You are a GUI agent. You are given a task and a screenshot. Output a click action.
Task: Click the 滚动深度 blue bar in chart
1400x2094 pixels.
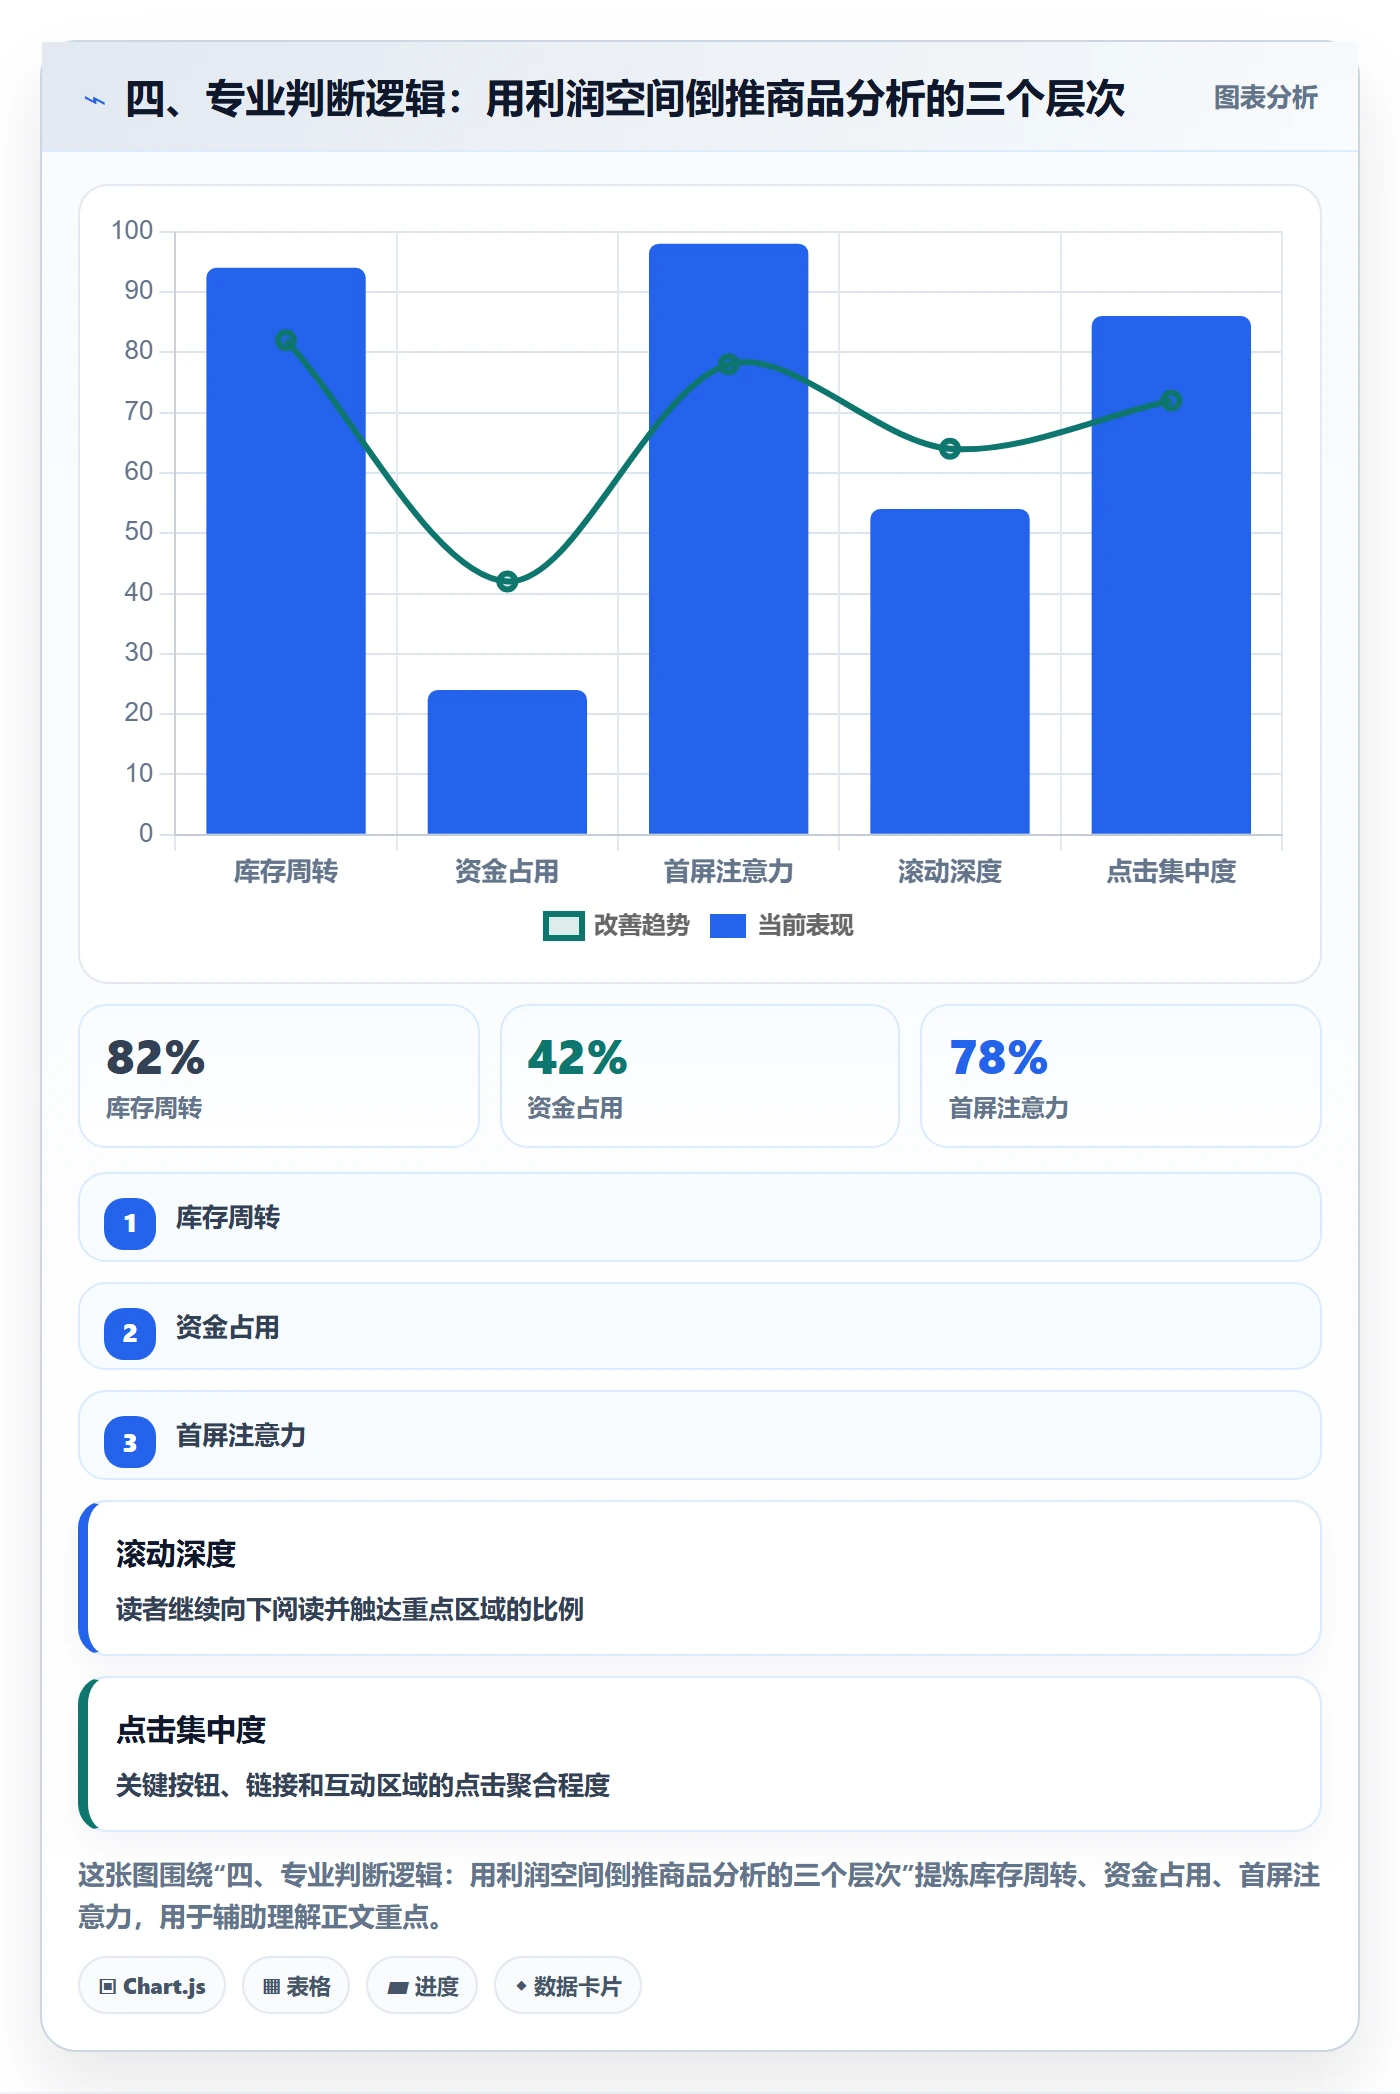click(949, 671)
